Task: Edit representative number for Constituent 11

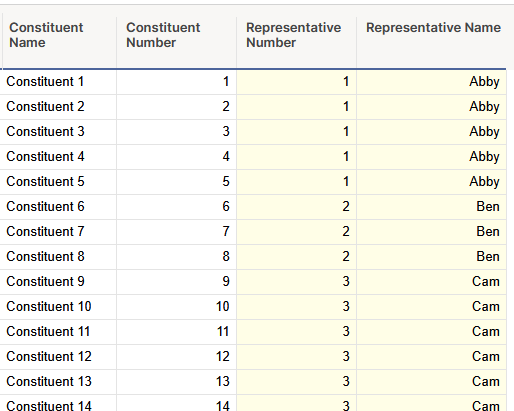Action: pos(297,332)
